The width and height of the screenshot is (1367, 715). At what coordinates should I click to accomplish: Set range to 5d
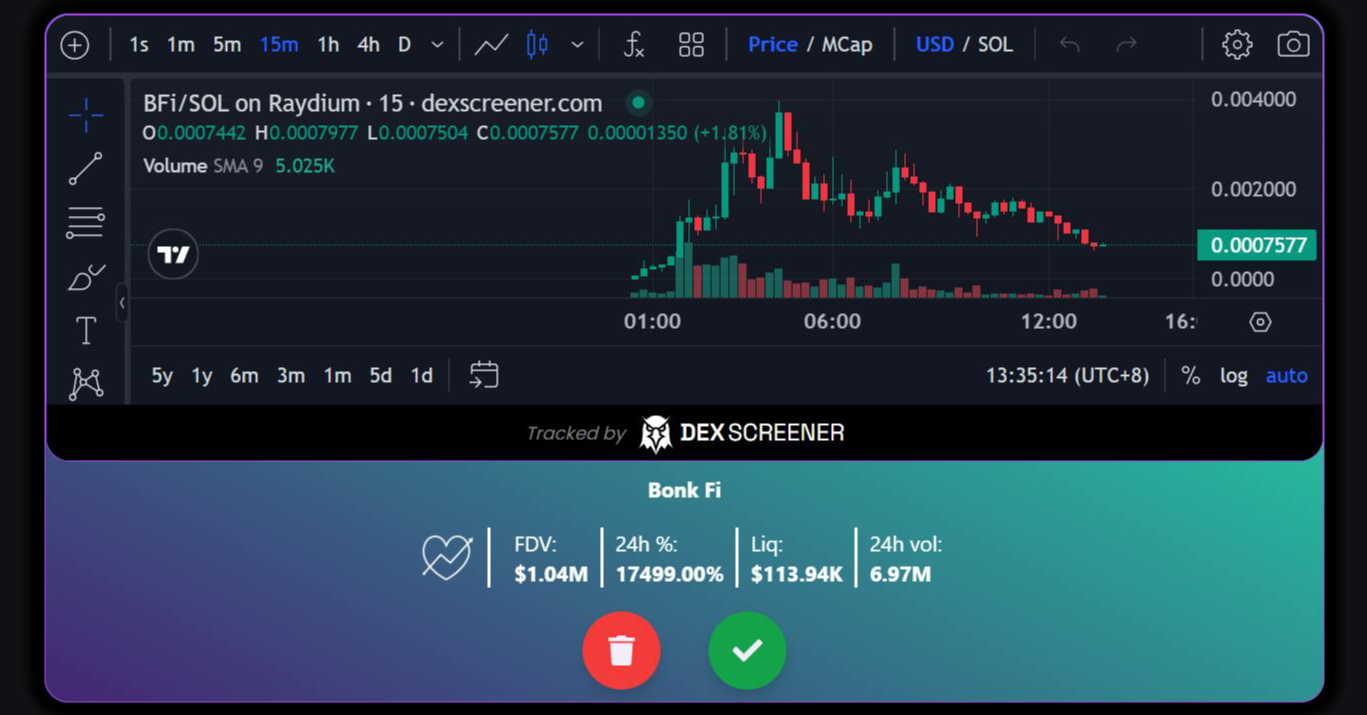[x=381, y=376]
